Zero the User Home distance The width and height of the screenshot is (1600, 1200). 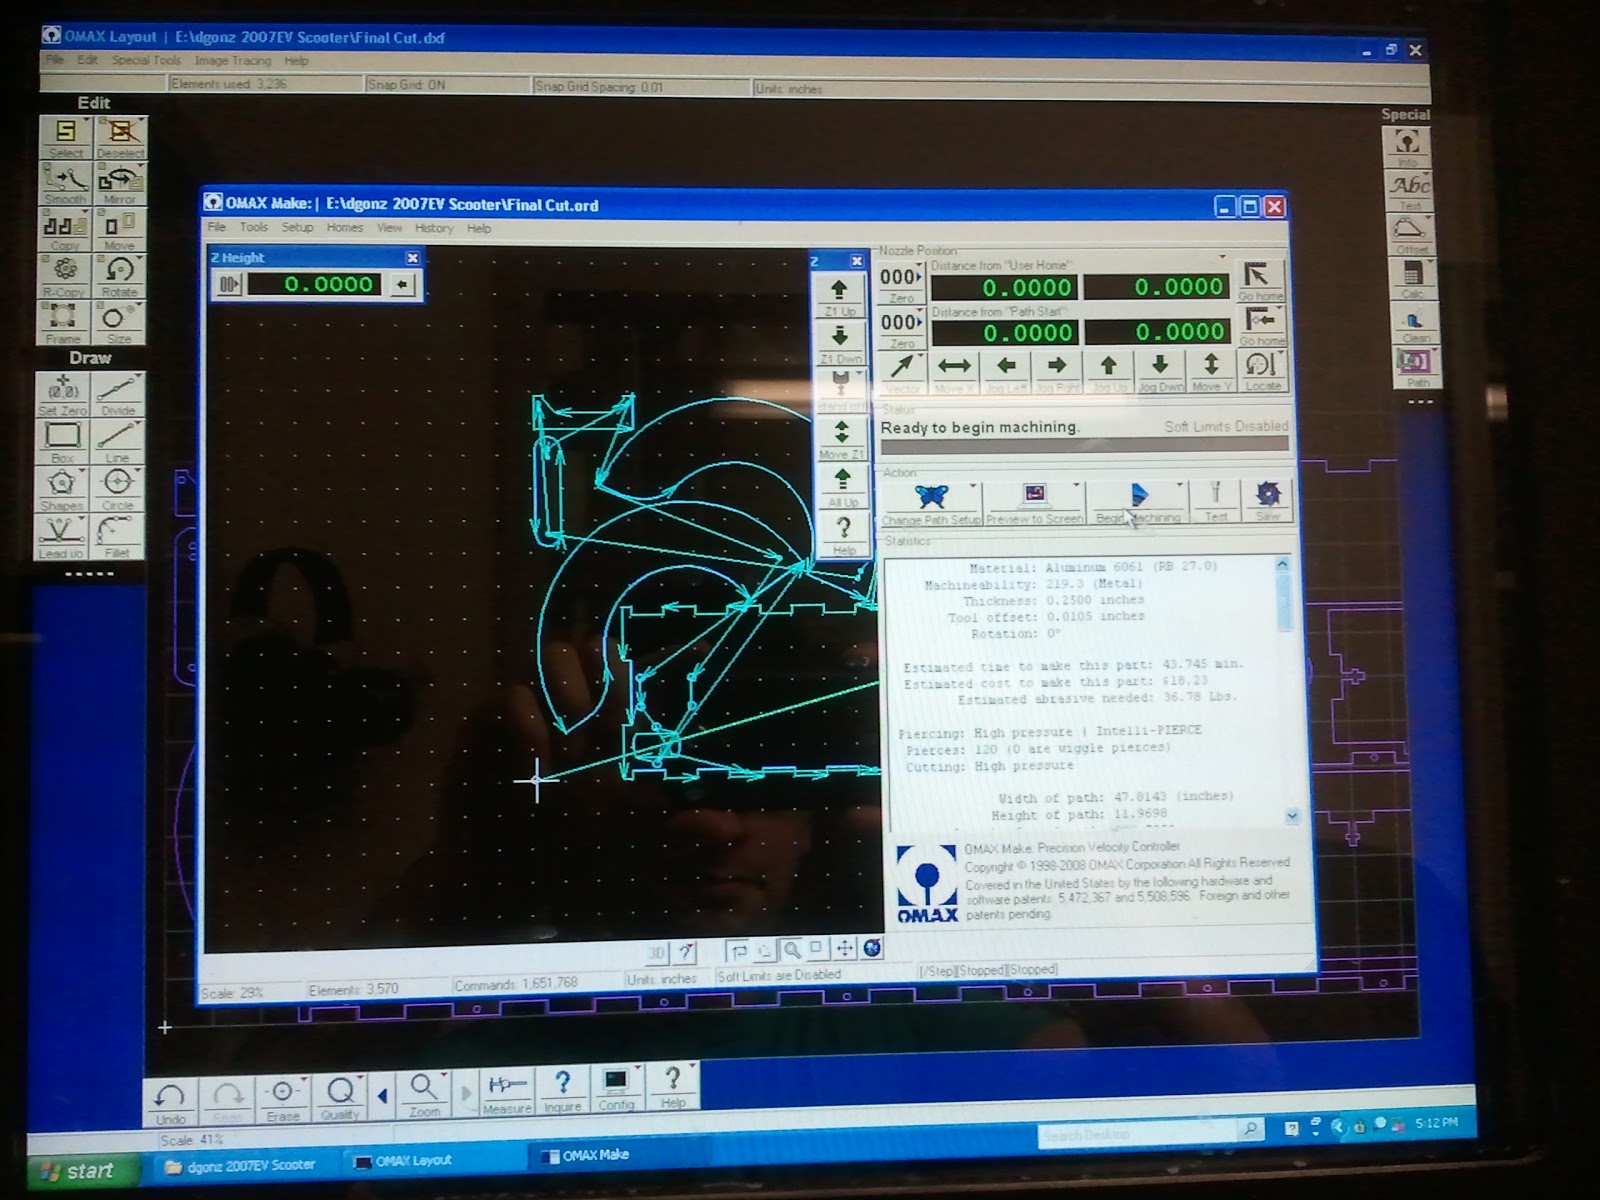click(901, 283)
